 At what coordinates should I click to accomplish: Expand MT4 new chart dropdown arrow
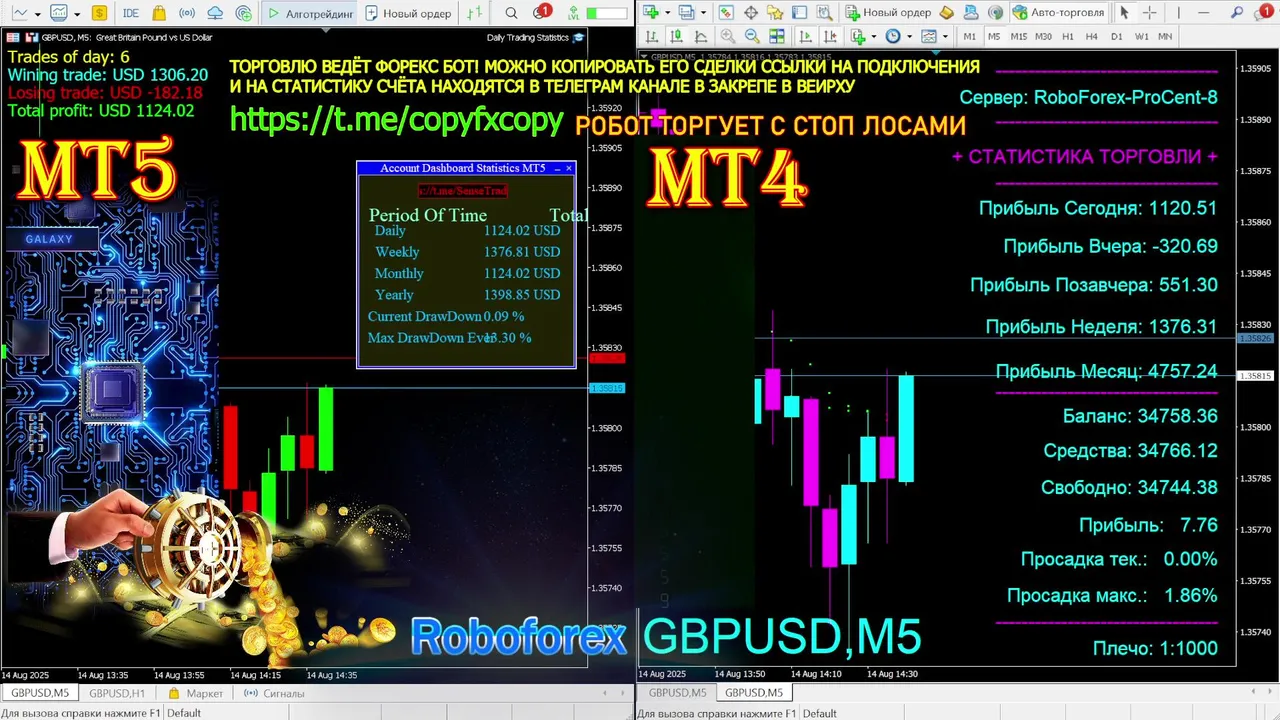[x=668, y=13]
